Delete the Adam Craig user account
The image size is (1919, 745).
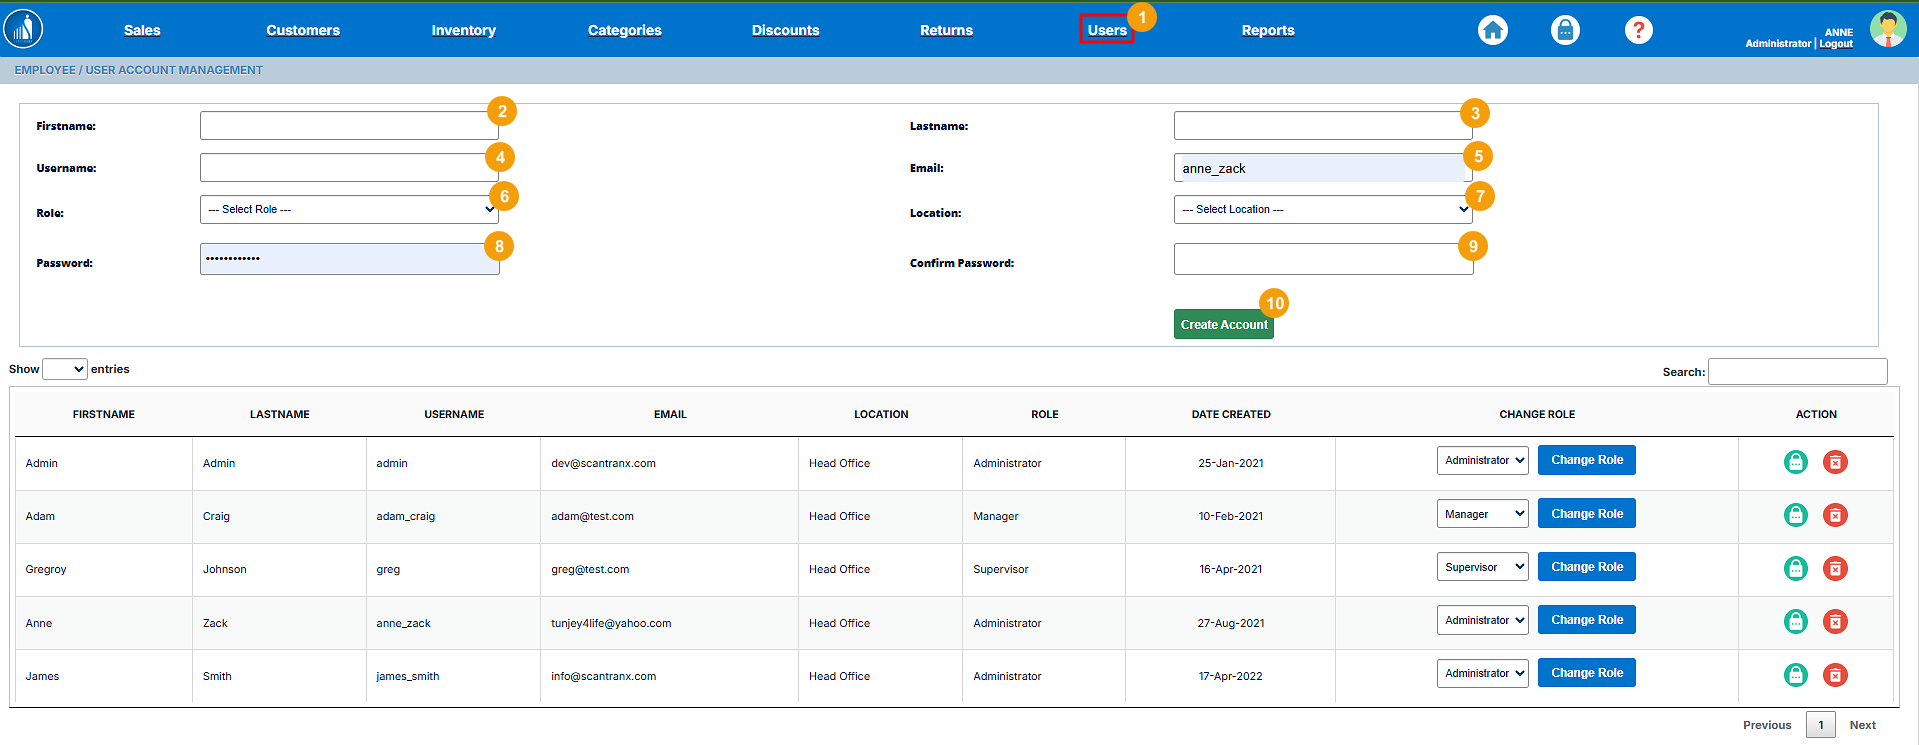(1835, 515)
